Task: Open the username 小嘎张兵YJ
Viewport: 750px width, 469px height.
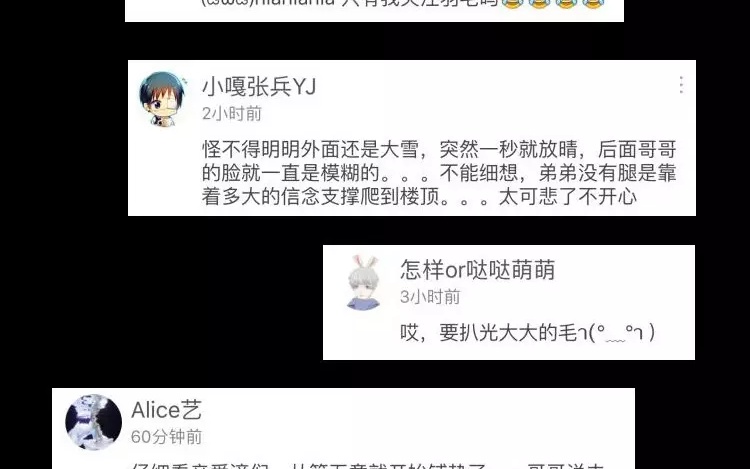Action: pyautogui.click(x=259, y=87)
